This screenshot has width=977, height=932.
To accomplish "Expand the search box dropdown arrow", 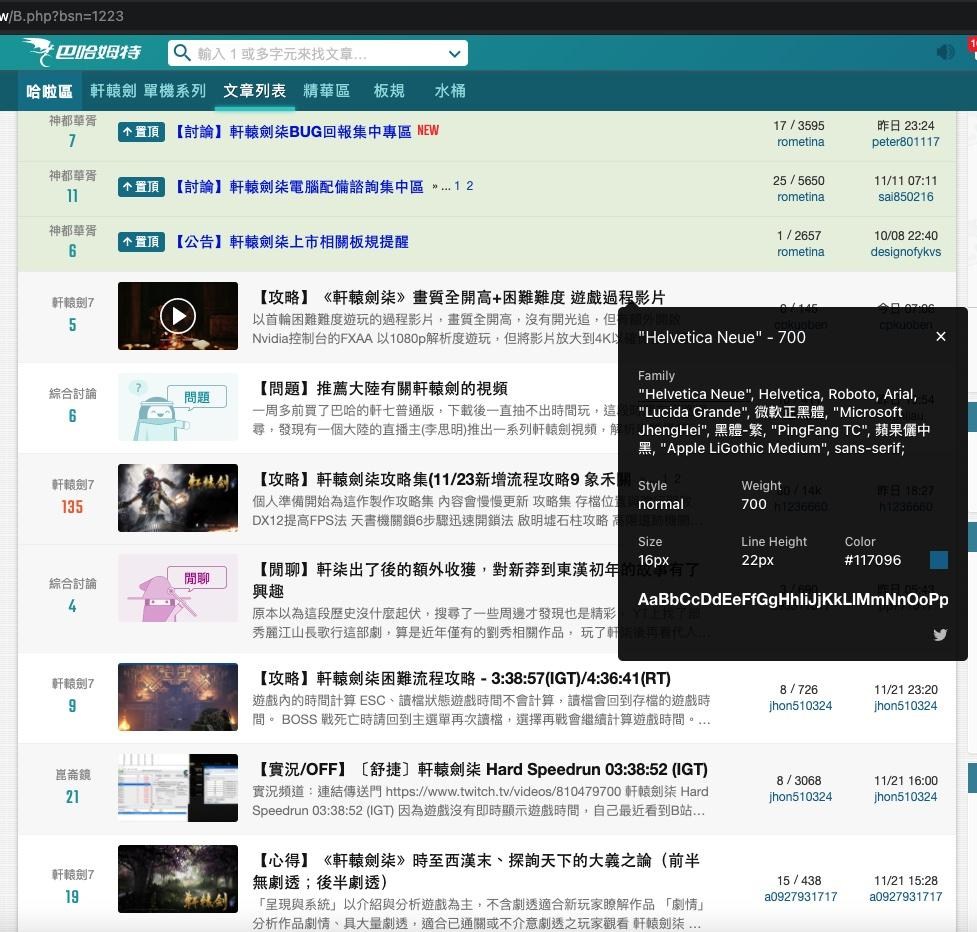I will click(454, 53).
